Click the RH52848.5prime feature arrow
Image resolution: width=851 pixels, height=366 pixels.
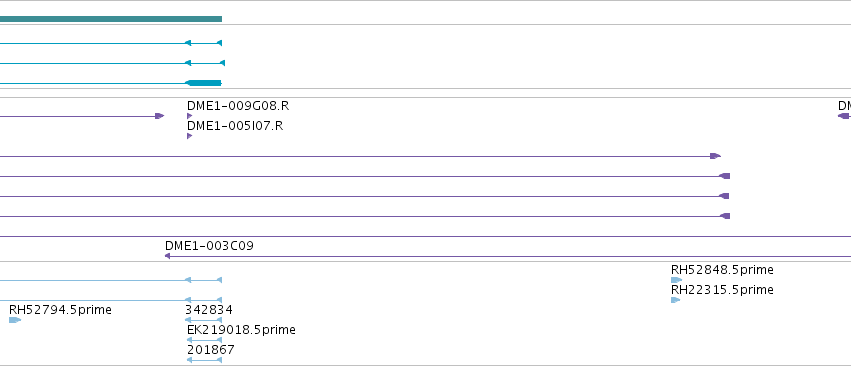click(676, 280)
